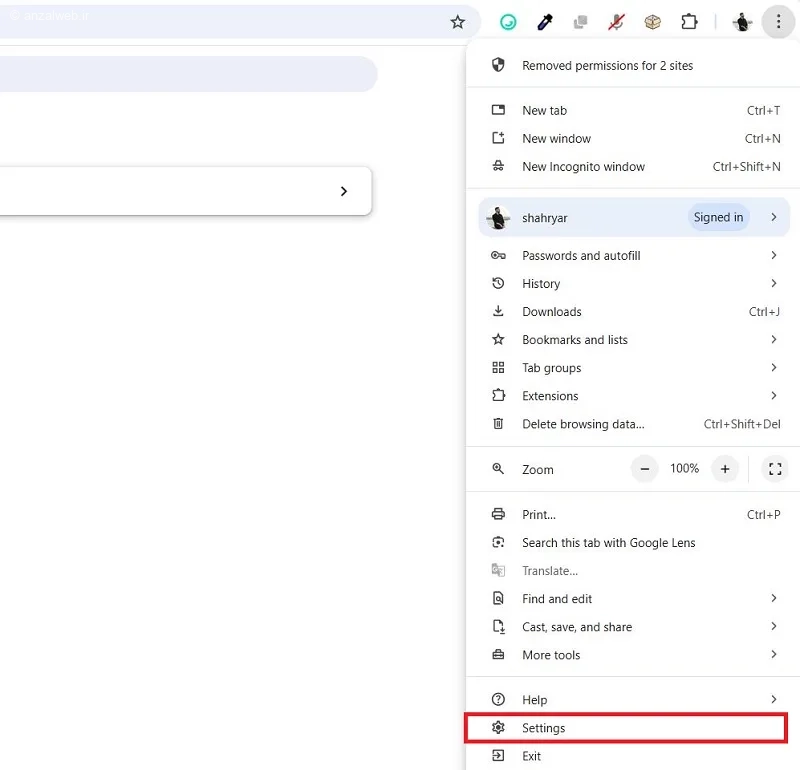Click the Passwords key icon
The image size is (800, 770).
coord(498,255)
